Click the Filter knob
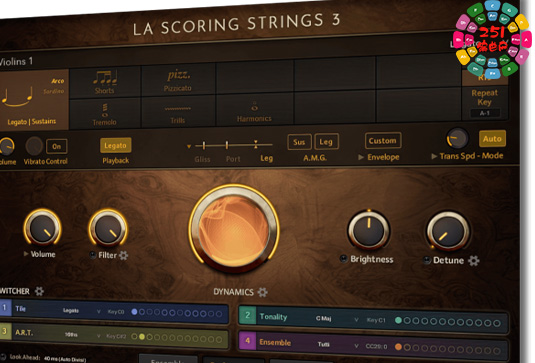This screenshot has height=363, width=535. (108, 228)
